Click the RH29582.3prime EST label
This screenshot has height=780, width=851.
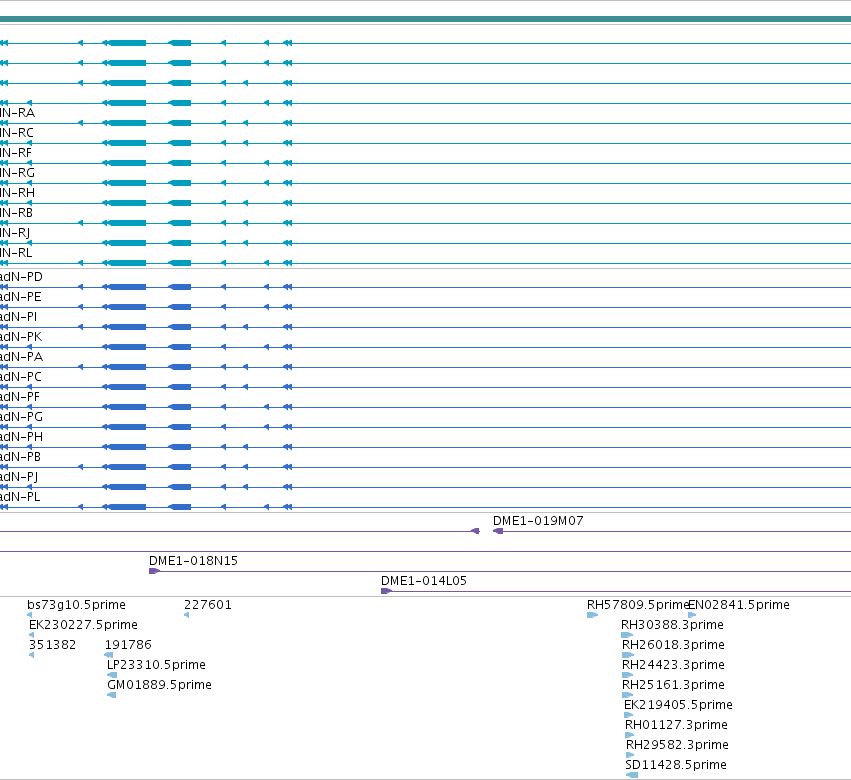677,745
